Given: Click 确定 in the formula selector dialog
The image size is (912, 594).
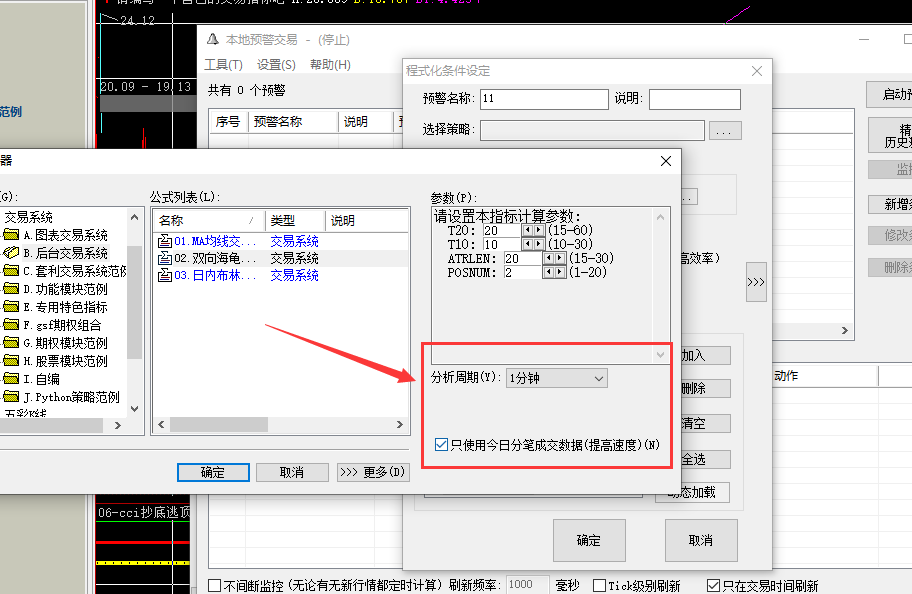Looking at the screenshot, I should 212,472.
